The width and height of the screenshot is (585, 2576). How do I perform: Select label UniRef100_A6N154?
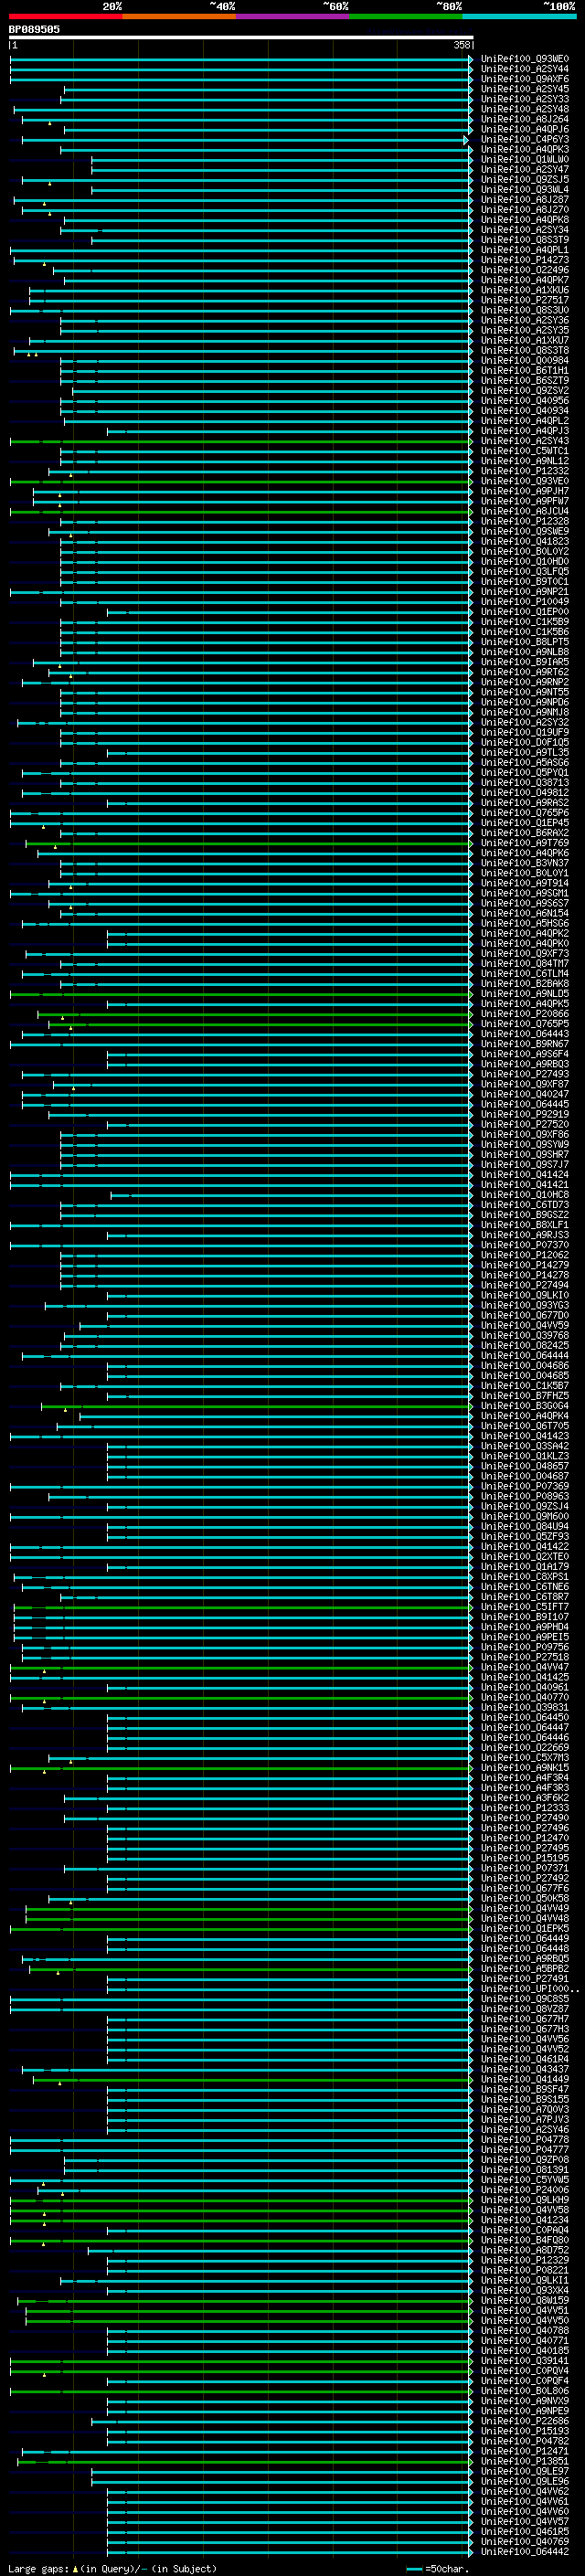pyautogui.click(x=525, y=914)
